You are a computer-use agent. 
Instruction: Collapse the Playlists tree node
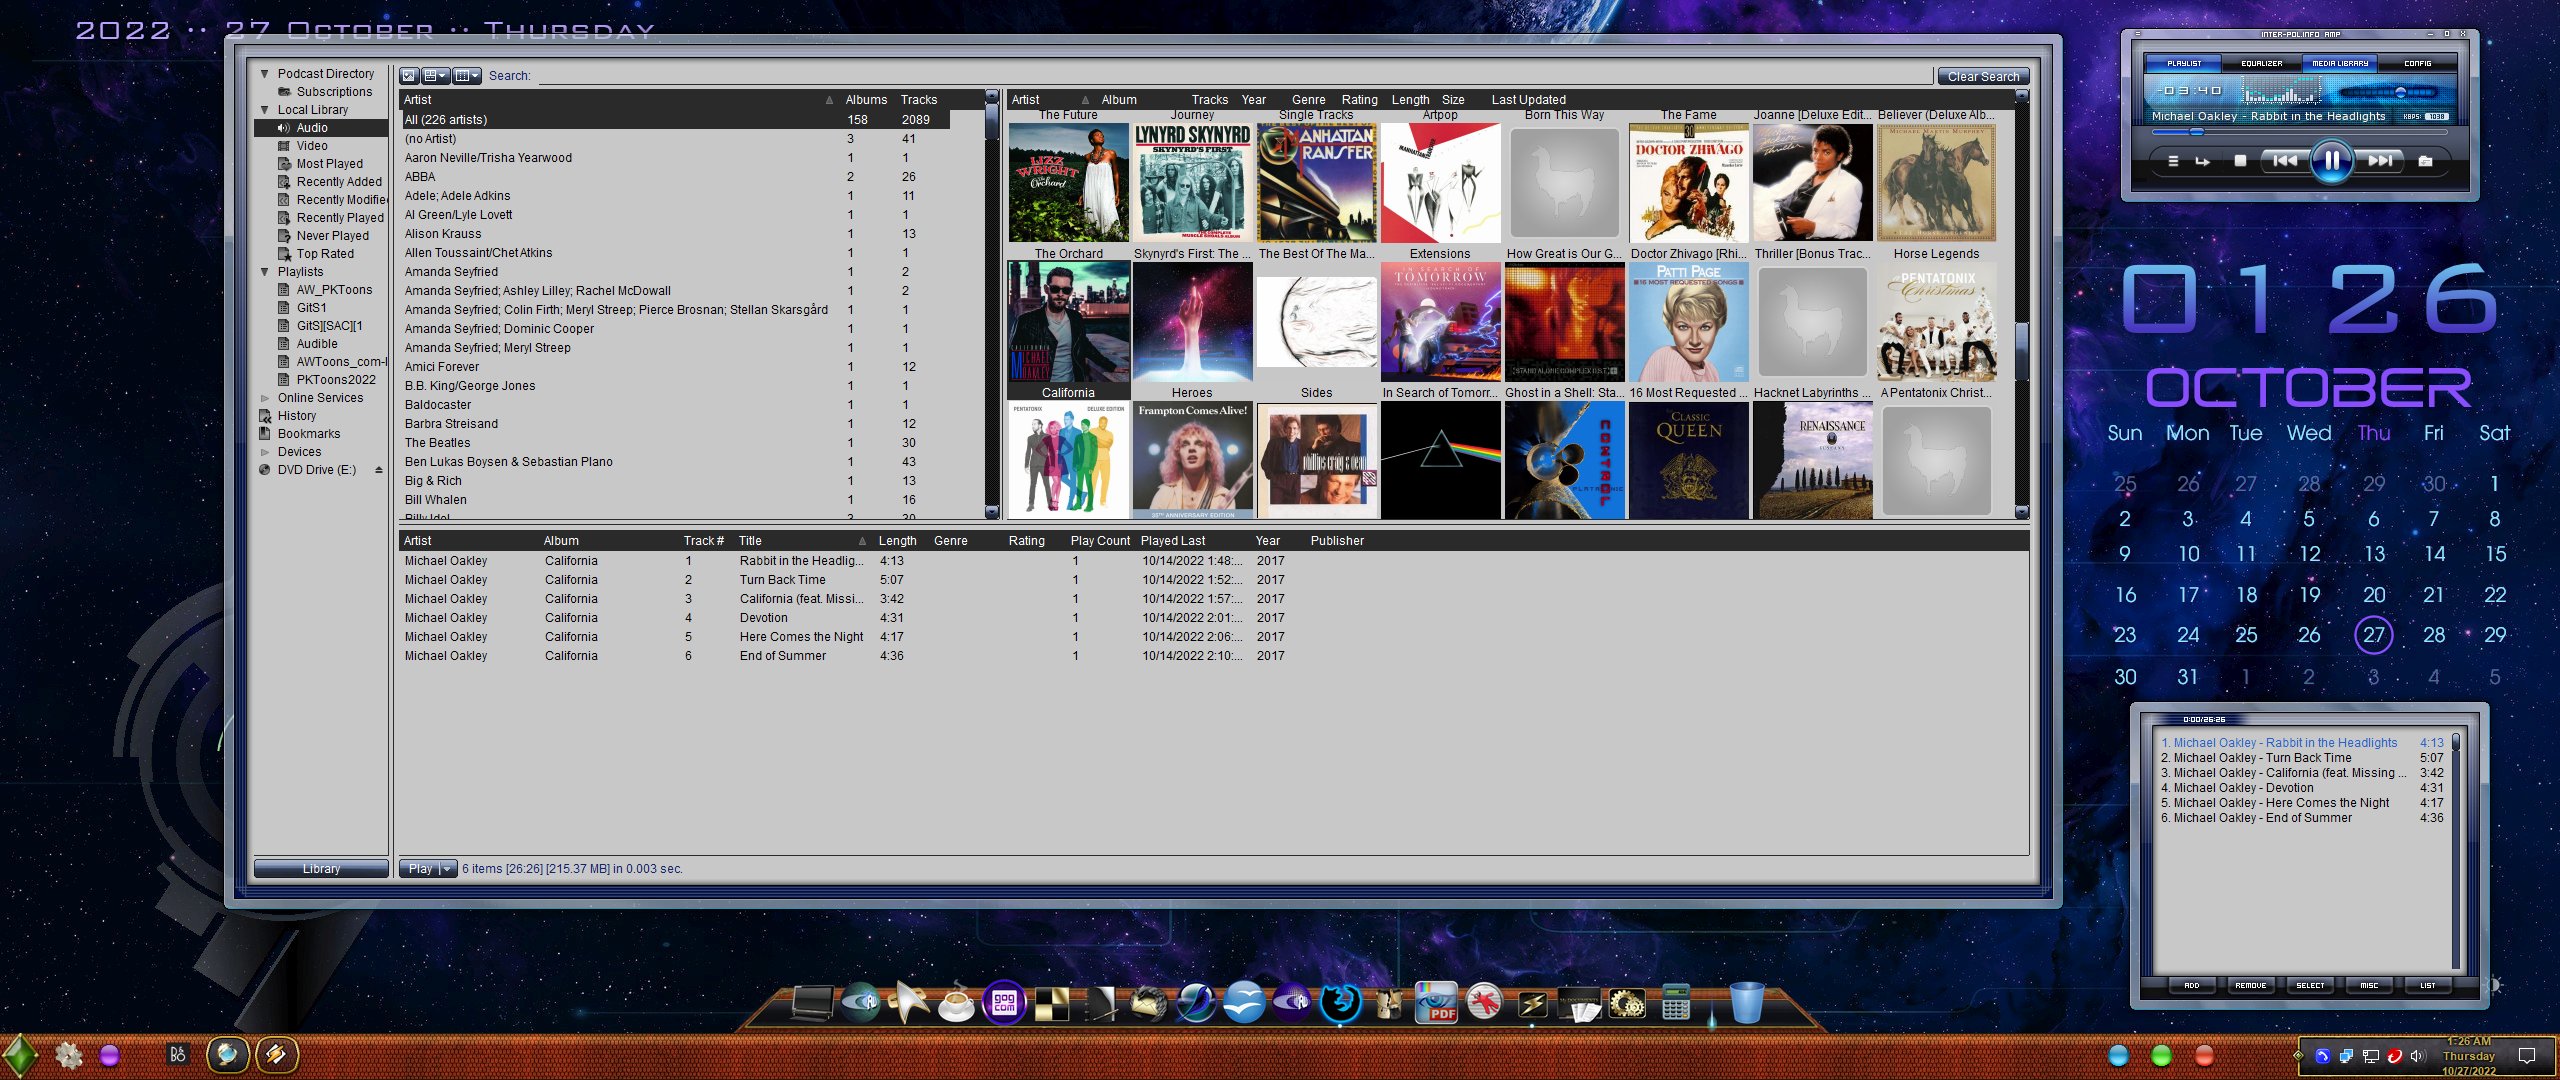click(x=264, y=271)
